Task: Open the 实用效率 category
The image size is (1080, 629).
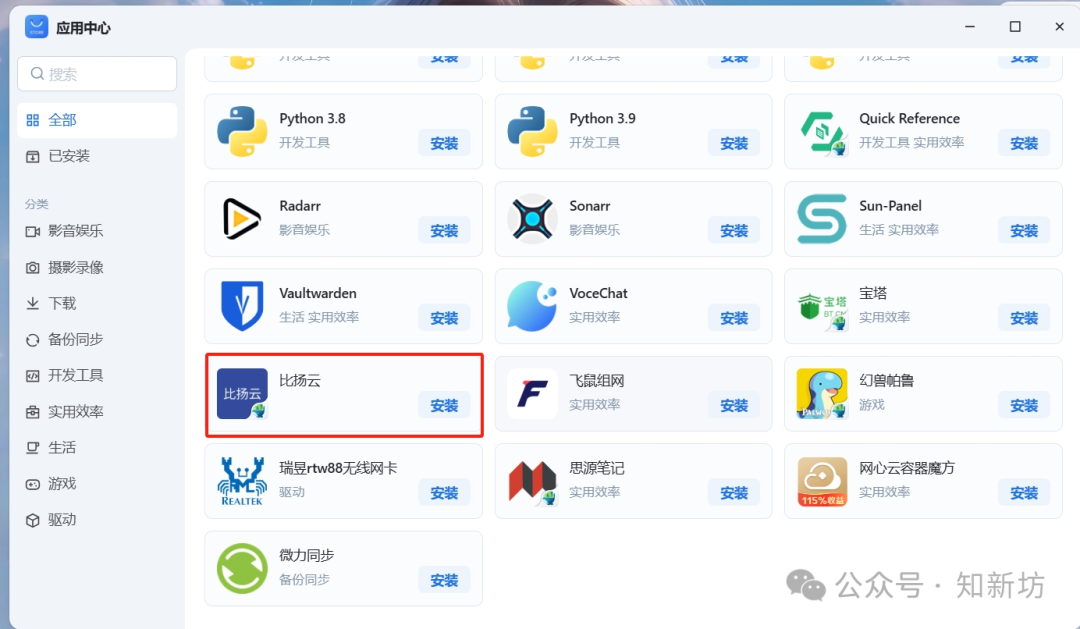Action: click(x=97, y=412)
